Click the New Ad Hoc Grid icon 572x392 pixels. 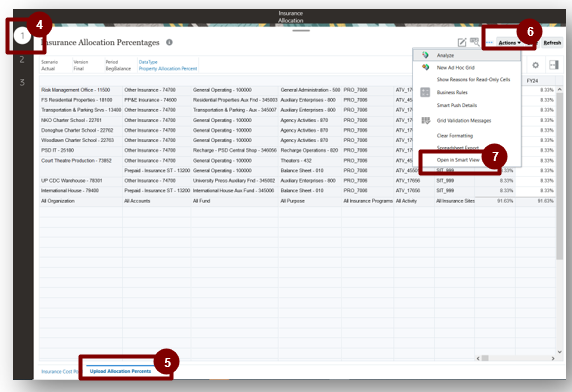coord(425,67)
